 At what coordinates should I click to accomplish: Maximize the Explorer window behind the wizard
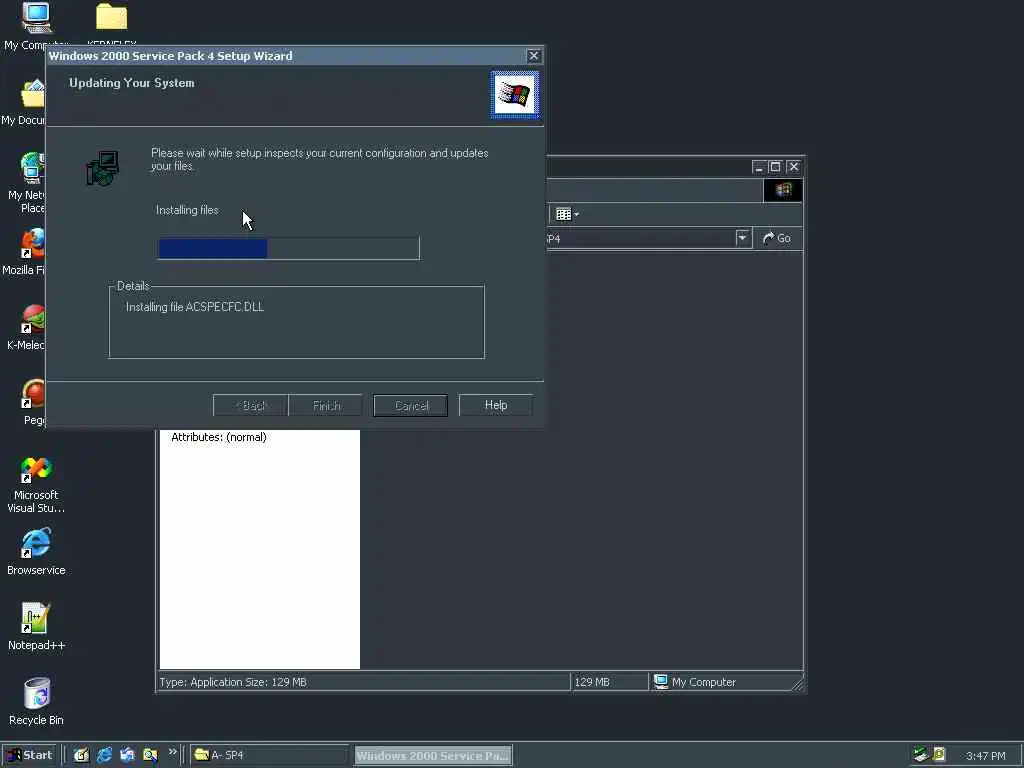pyautogui.click(x=775, y=167)
